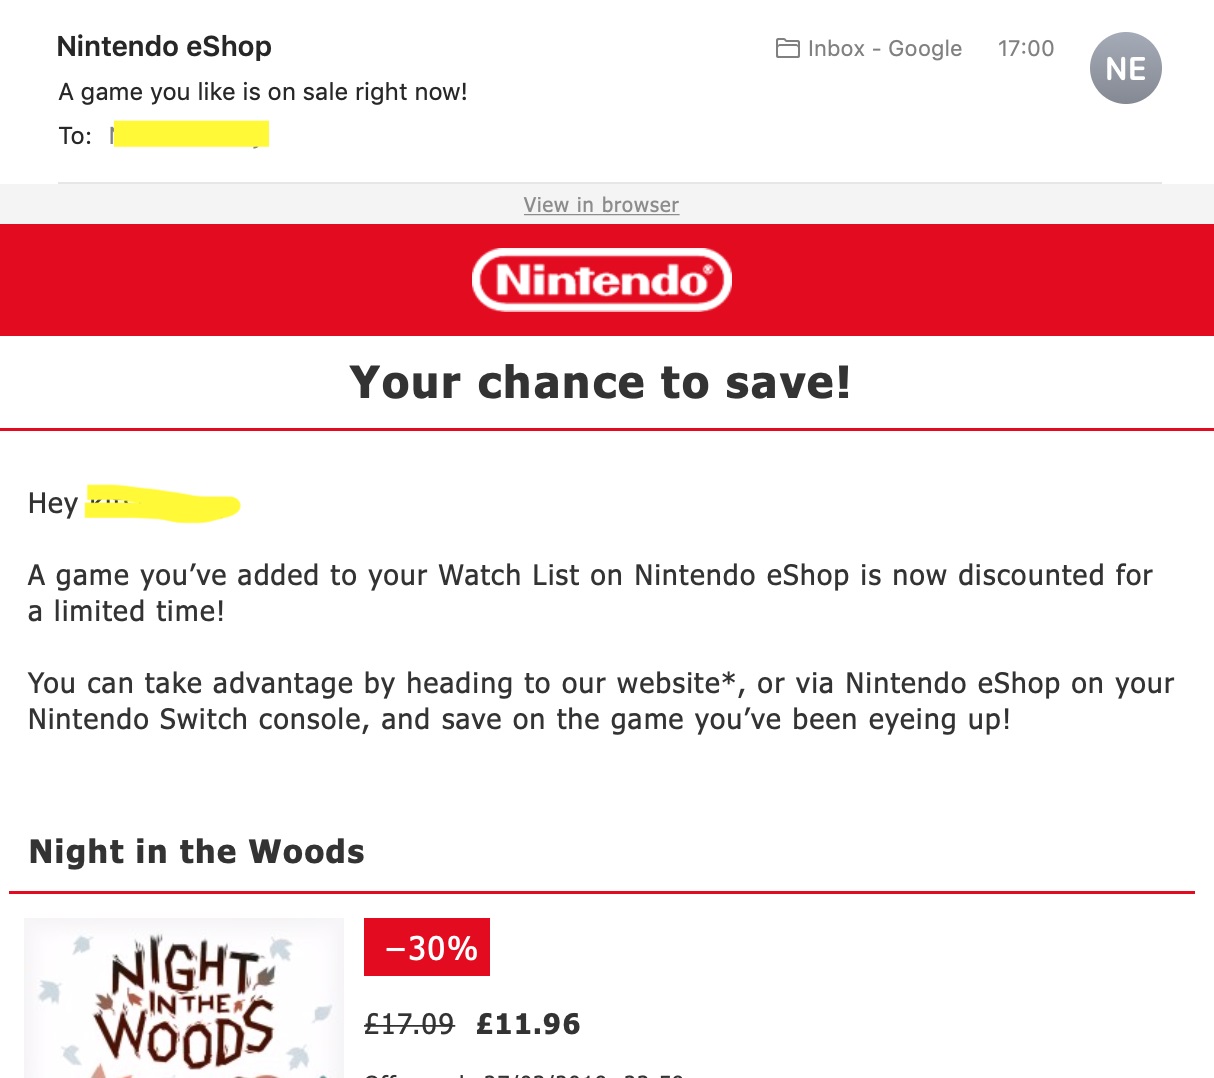Select the red -30% discount badge
Viewport: 1214px width, 1078px height.
[x=427, y=947]
